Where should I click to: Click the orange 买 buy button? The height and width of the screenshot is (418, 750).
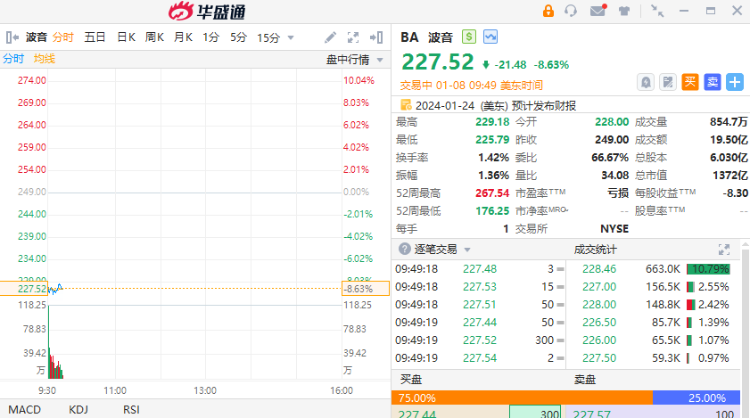coord(690,82)
